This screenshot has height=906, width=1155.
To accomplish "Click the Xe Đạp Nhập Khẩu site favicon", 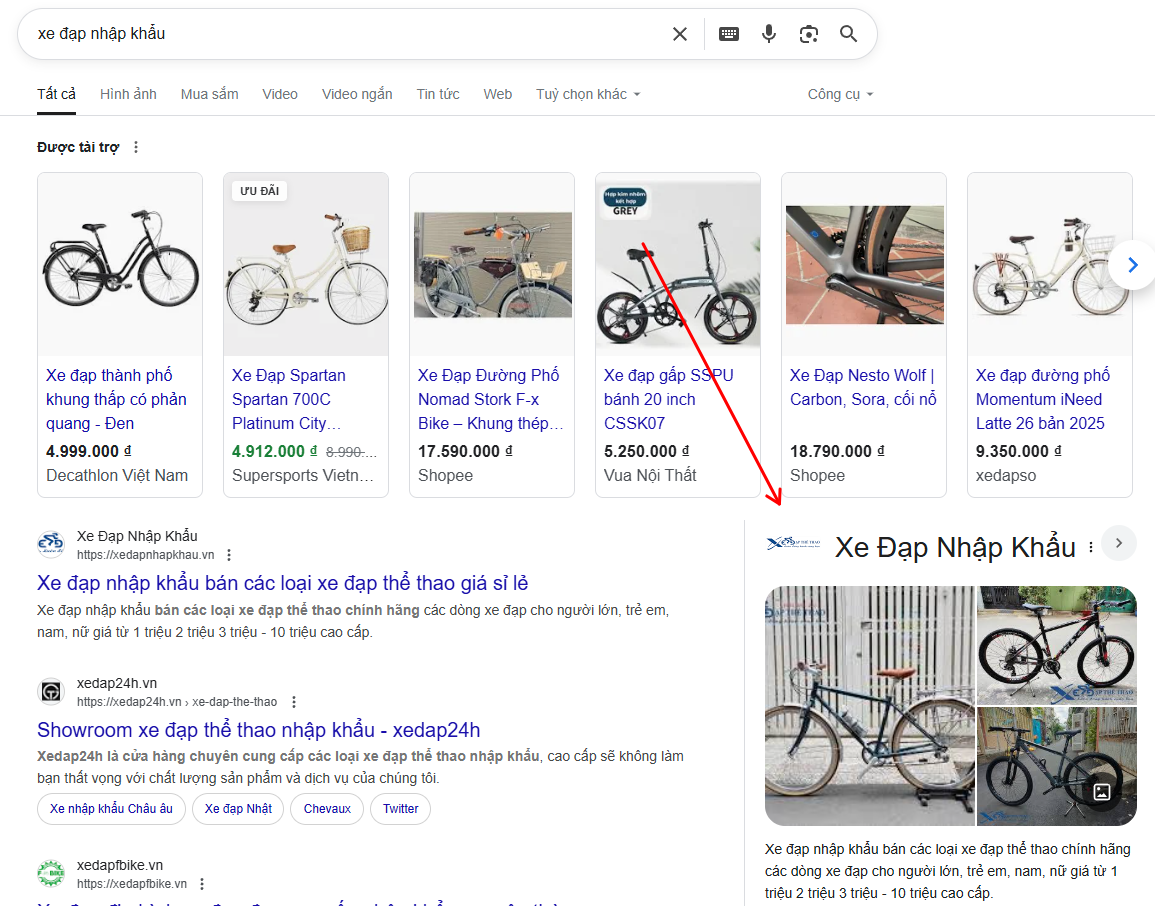I will point(51,545).
